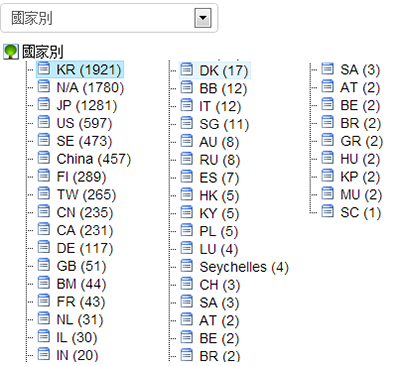The image size is (400, 366).
Task: Select the IL (30) entry
Action: (77, 337)
